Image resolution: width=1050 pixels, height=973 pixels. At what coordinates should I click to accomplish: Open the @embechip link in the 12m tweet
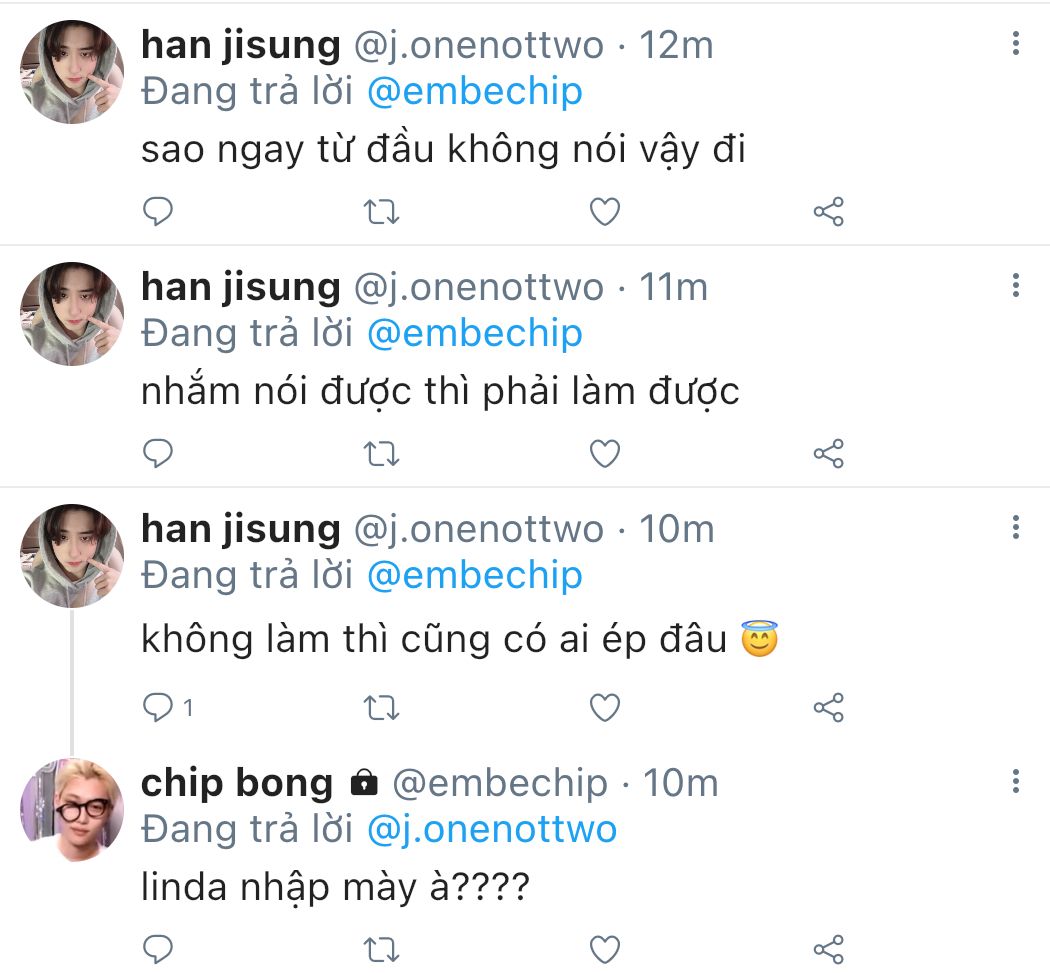click(475, 92)
